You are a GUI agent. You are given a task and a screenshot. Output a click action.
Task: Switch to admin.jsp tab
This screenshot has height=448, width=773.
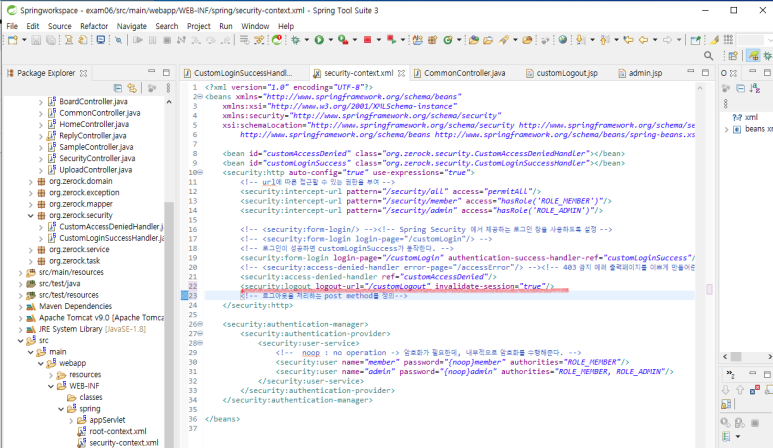point(640,73)
